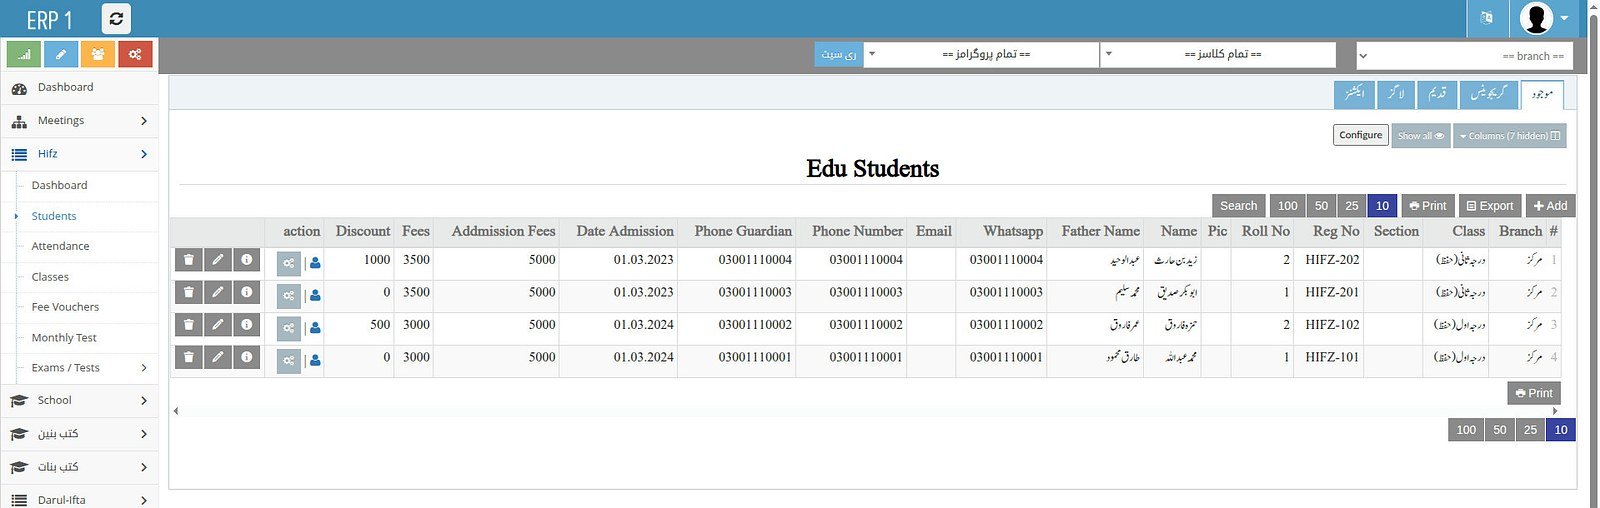Collapse the Hifz sidebar menu
1600x508 pixels.
(x=79, y=154)
